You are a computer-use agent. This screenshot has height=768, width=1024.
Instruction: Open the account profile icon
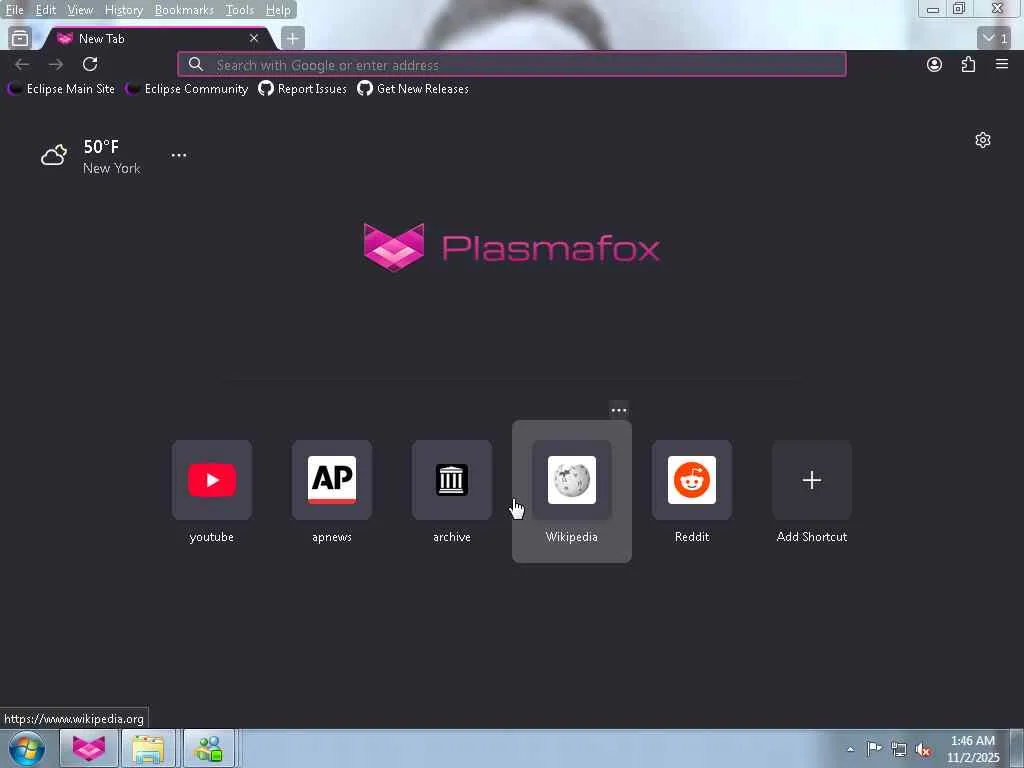pos(935,64)
